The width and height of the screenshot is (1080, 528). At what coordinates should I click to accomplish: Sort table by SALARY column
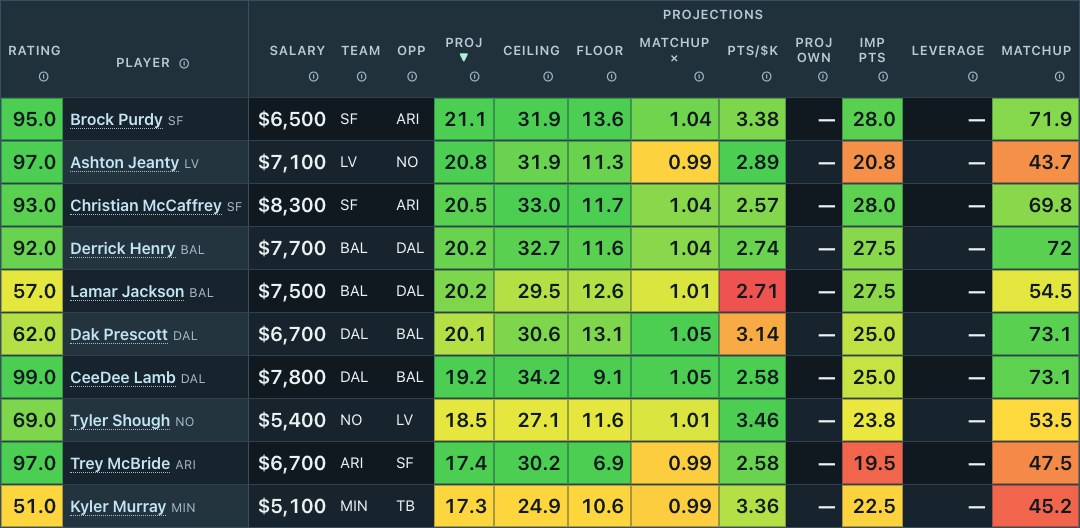(x=297, y=50)
